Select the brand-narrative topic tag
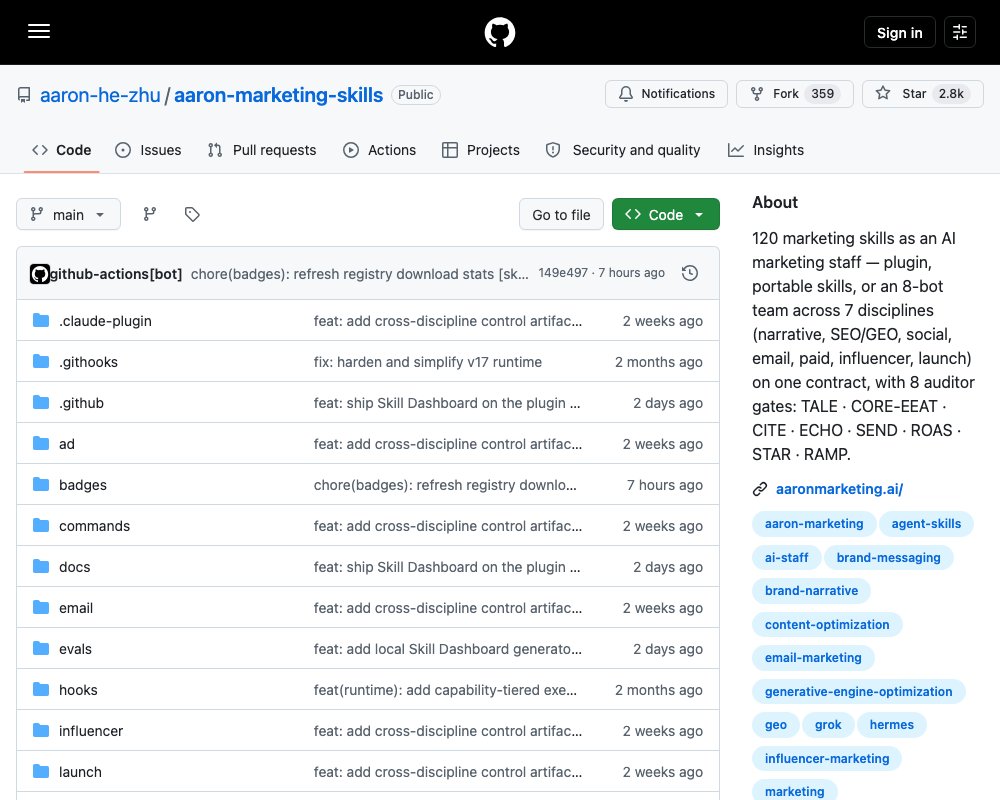Screen dimensions: 1000x800 tap(811, 591)
